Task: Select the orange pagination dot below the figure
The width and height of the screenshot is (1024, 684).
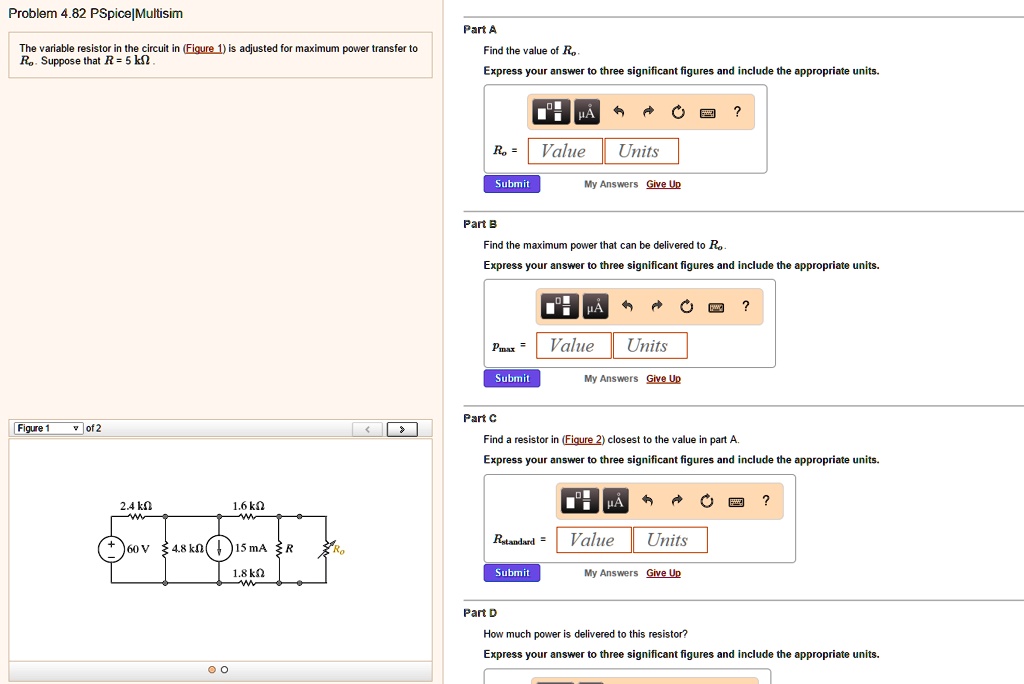Action: [x=210, y=670]
